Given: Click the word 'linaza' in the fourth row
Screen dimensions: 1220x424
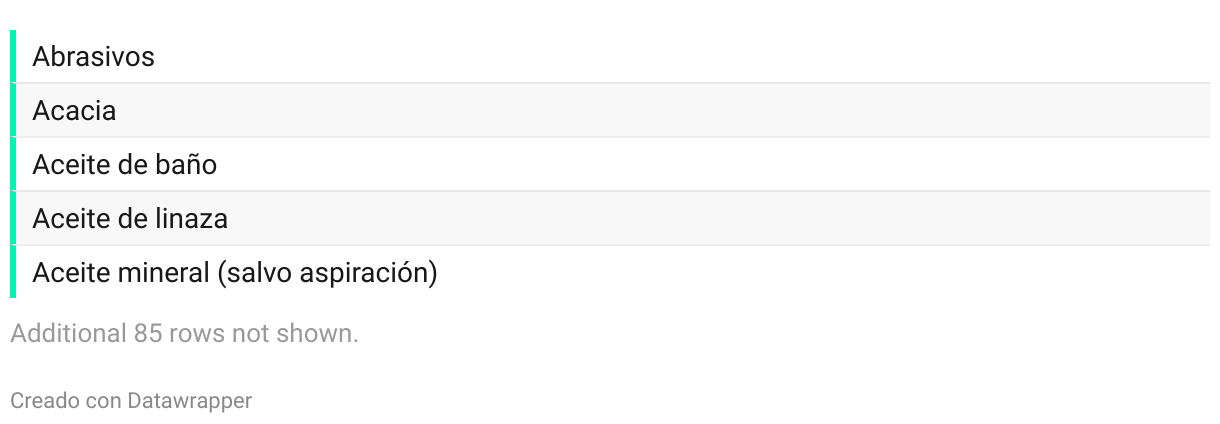Looking at the screenshot, I should click(191, 219).
